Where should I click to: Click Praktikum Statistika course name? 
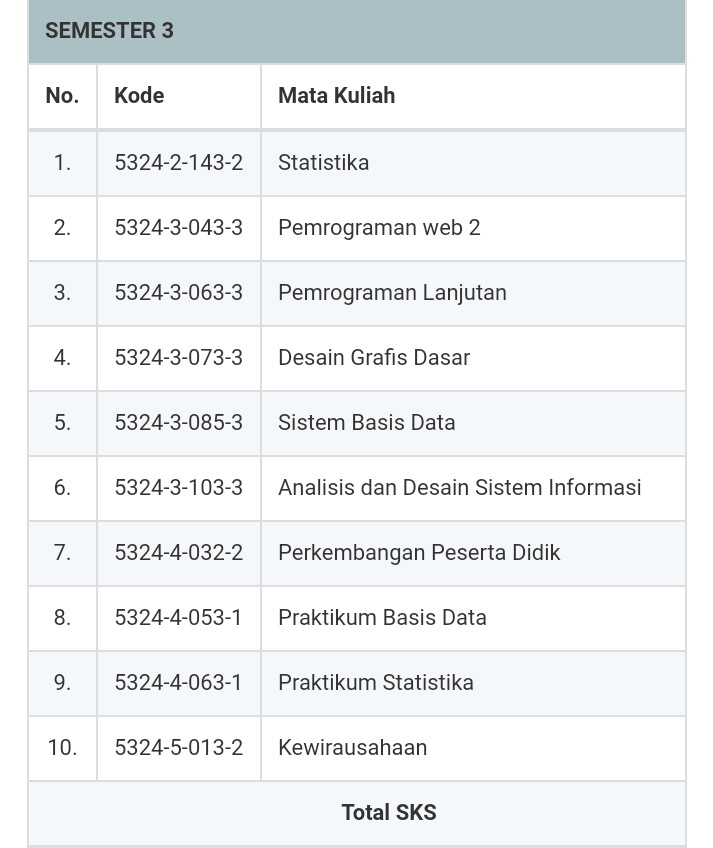coord(375,683)
